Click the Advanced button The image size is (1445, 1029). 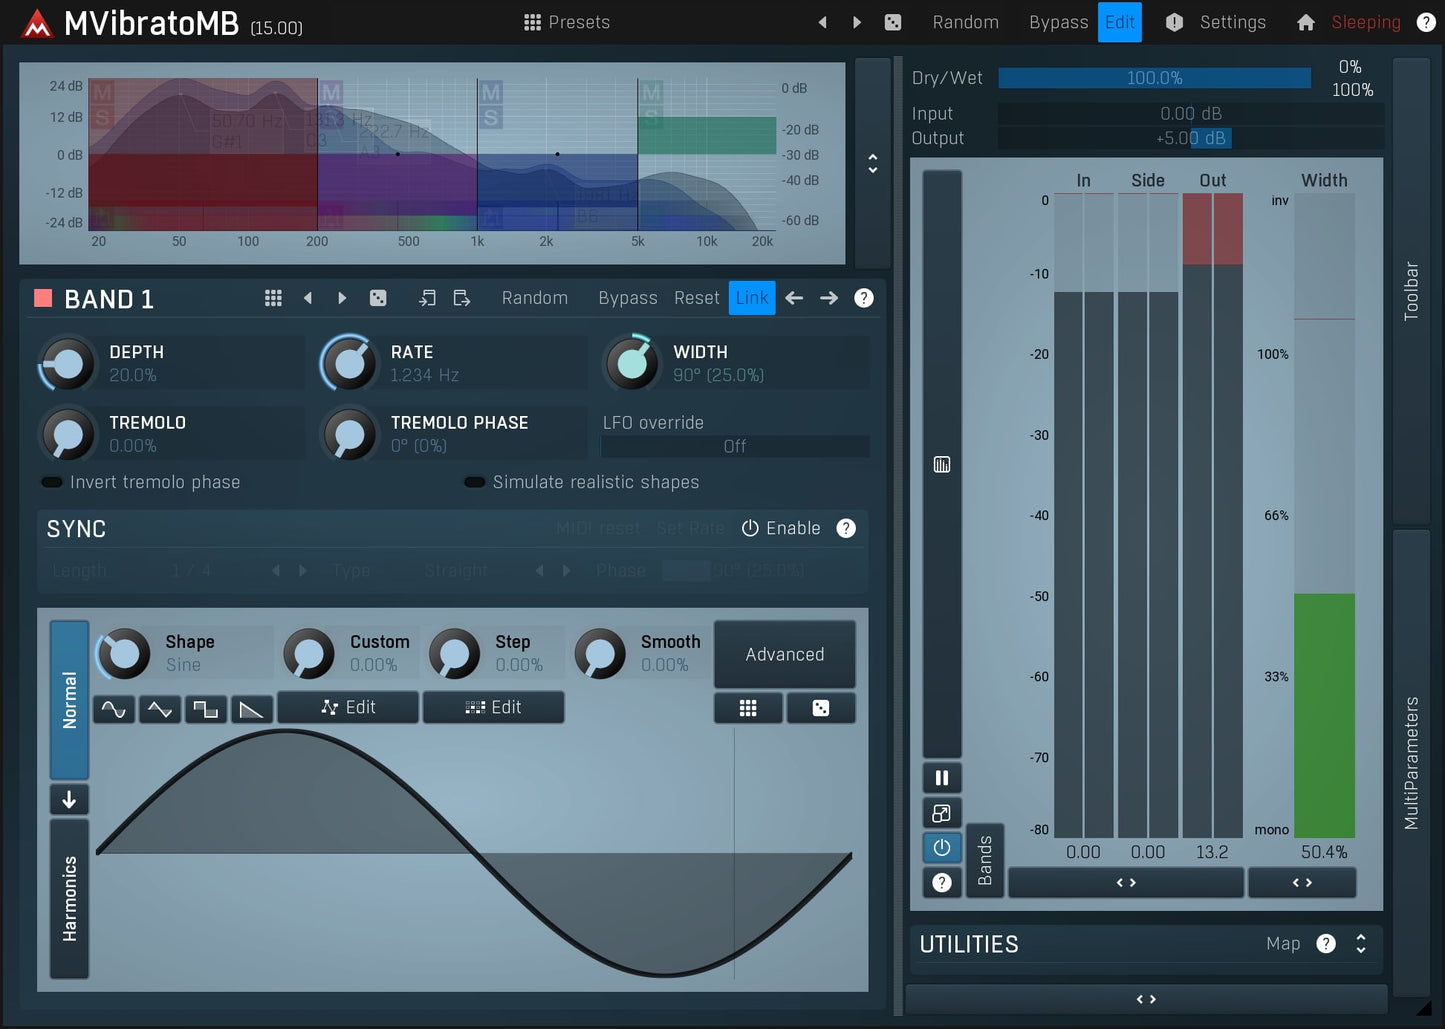tap(784, 654)
